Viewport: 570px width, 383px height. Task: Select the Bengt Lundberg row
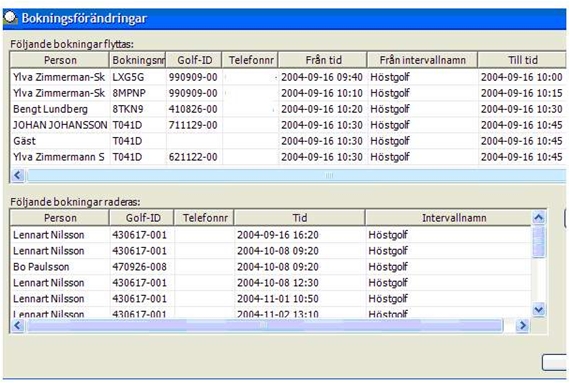tap(288, 109)
